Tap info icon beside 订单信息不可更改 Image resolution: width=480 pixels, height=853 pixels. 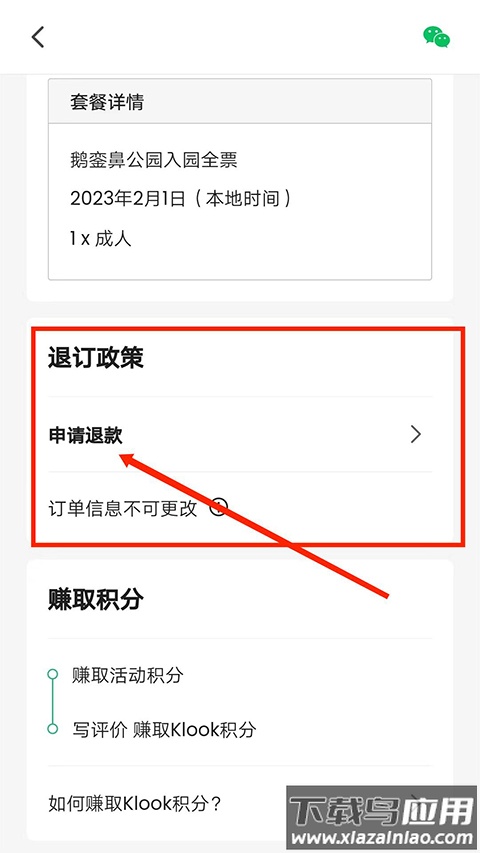tap(218, 508)
